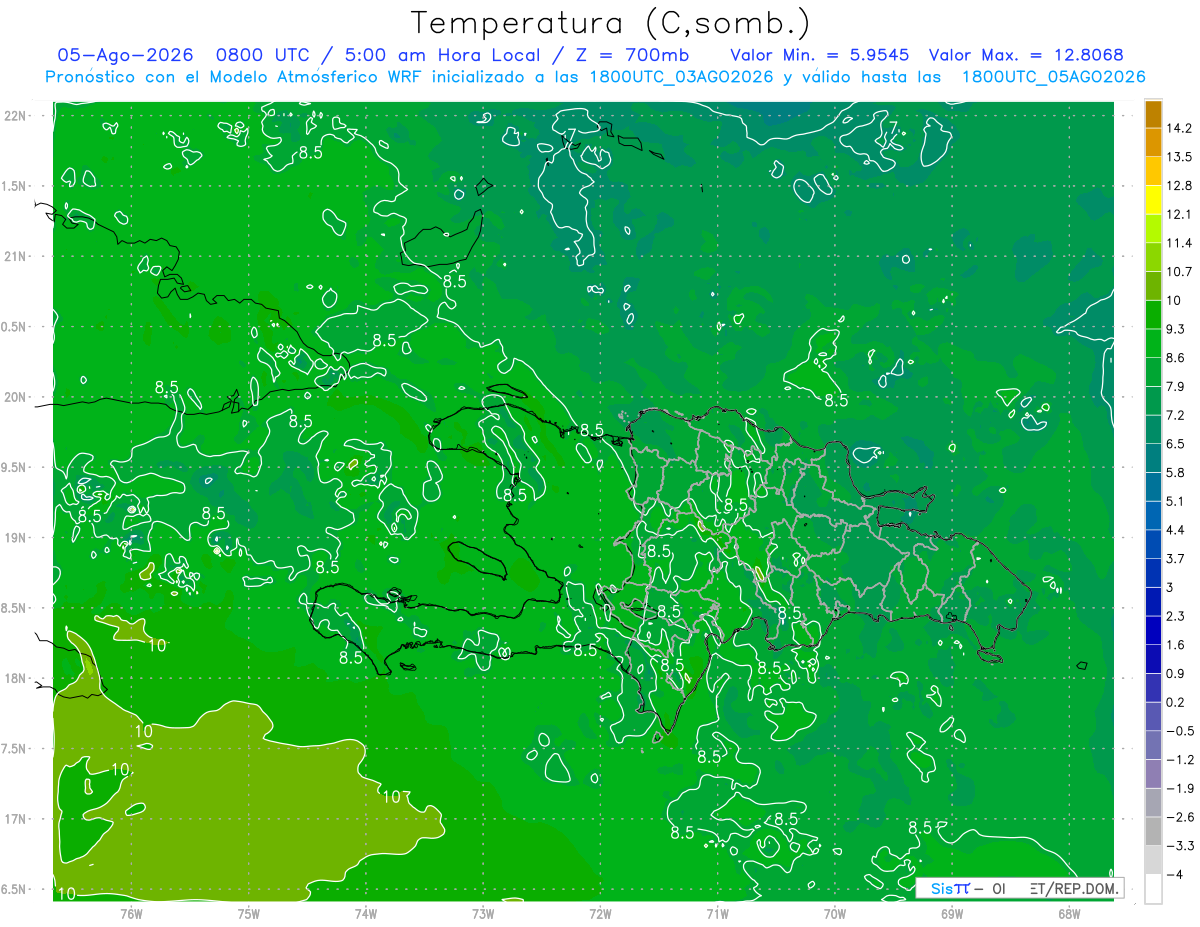
Task: Click the '20N' latitude axis label
Action: (x=16, y=397)
